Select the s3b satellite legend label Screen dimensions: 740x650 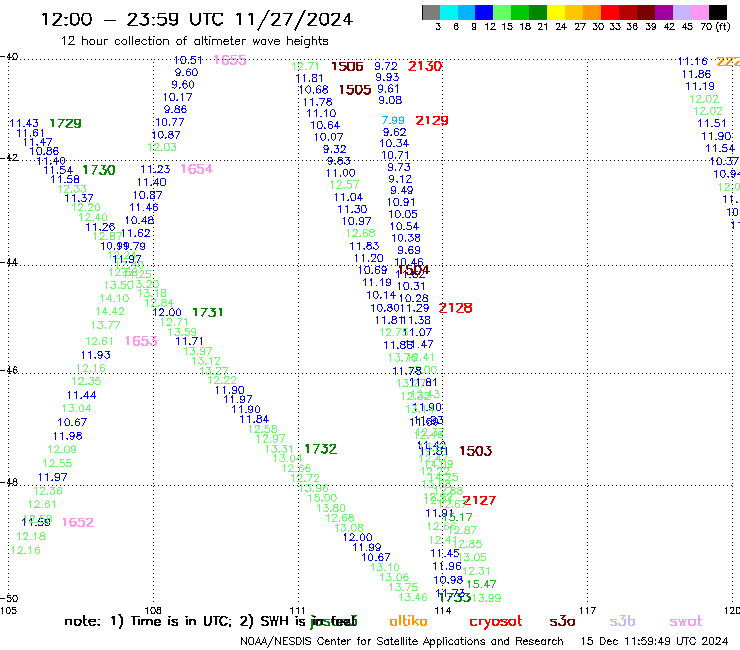(x=622, y=621)
